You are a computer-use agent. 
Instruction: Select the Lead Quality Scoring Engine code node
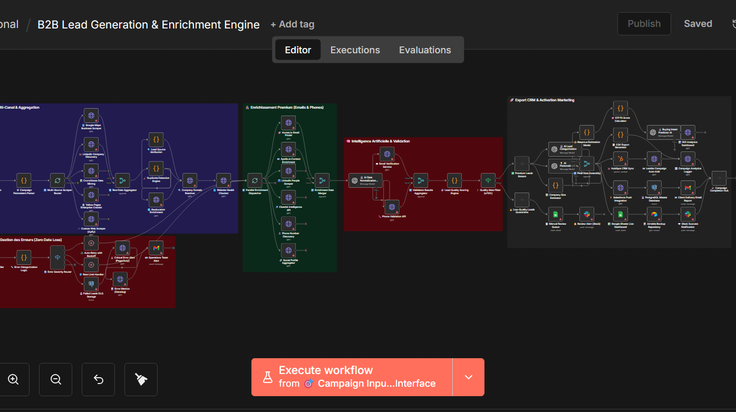454,180
